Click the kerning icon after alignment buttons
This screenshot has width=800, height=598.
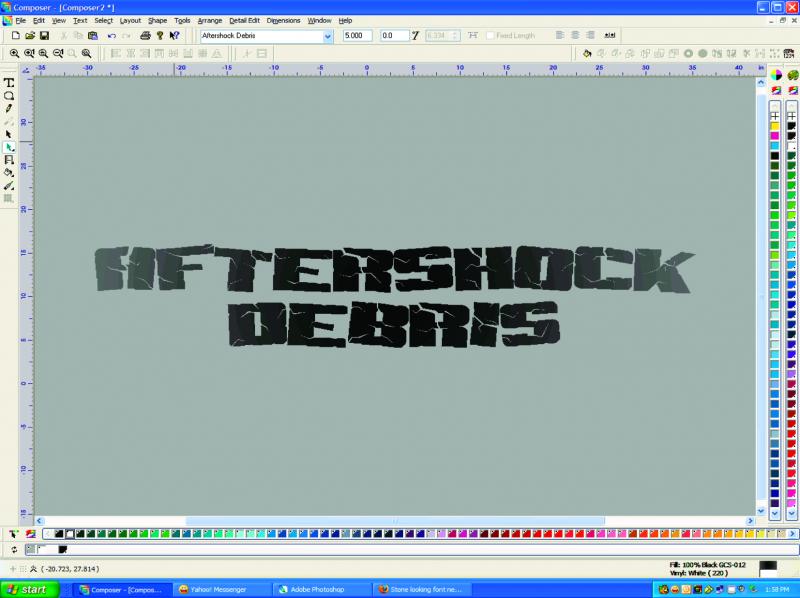(610, 36)
